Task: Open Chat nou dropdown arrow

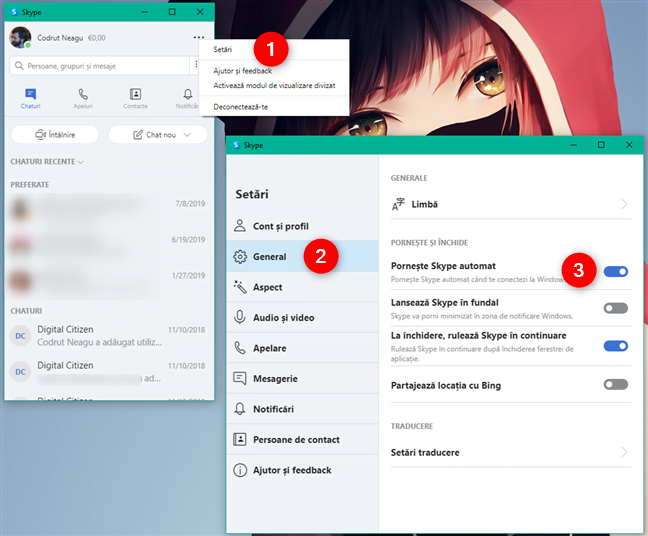Action: coord(187,135)
